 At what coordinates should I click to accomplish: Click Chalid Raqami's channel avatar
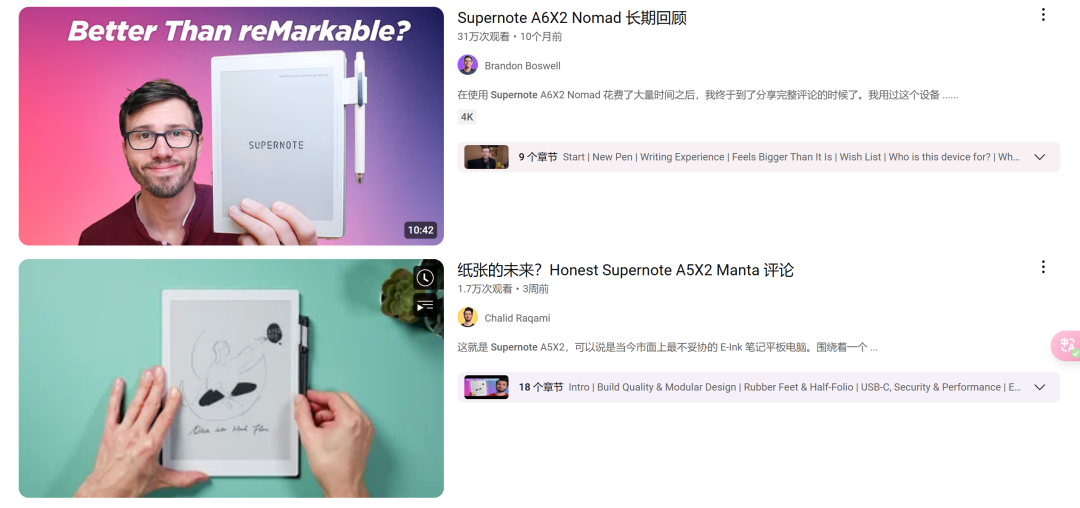(468, 317)
